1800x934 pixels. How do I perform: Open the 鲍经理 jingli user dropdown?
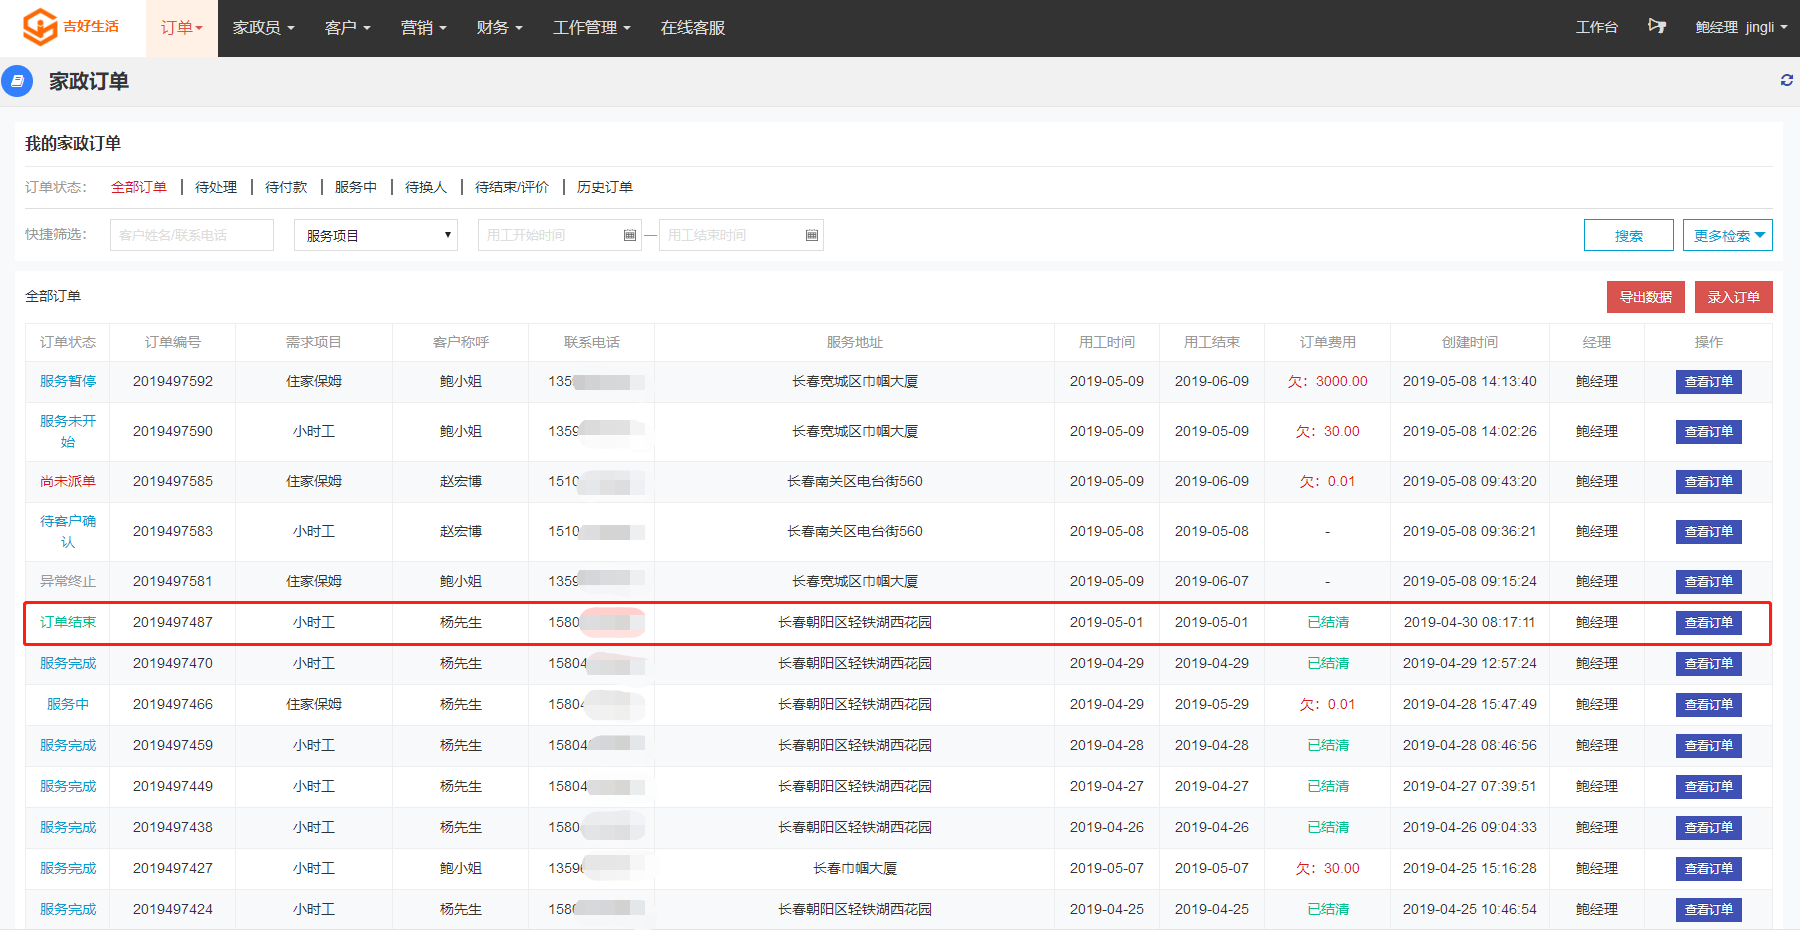coord(1741,27)
